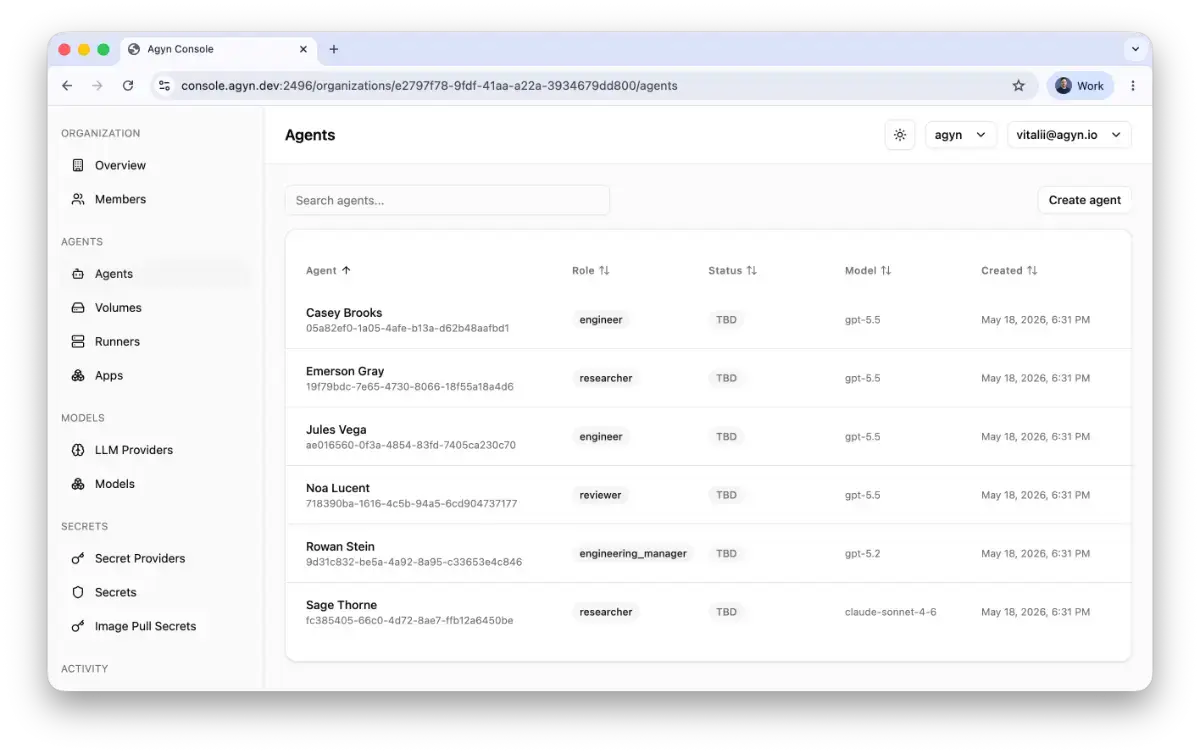The image size is (1200, 754).
Task: Click the browser forward arrow
Action: [97, 86]
